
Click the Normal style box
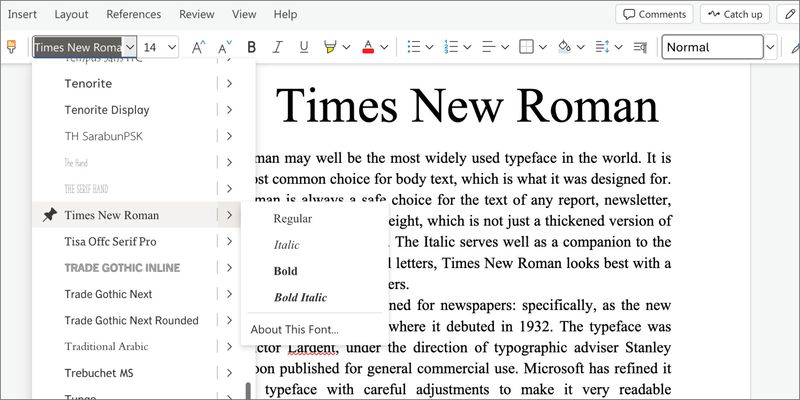click(x=713, y=47)
